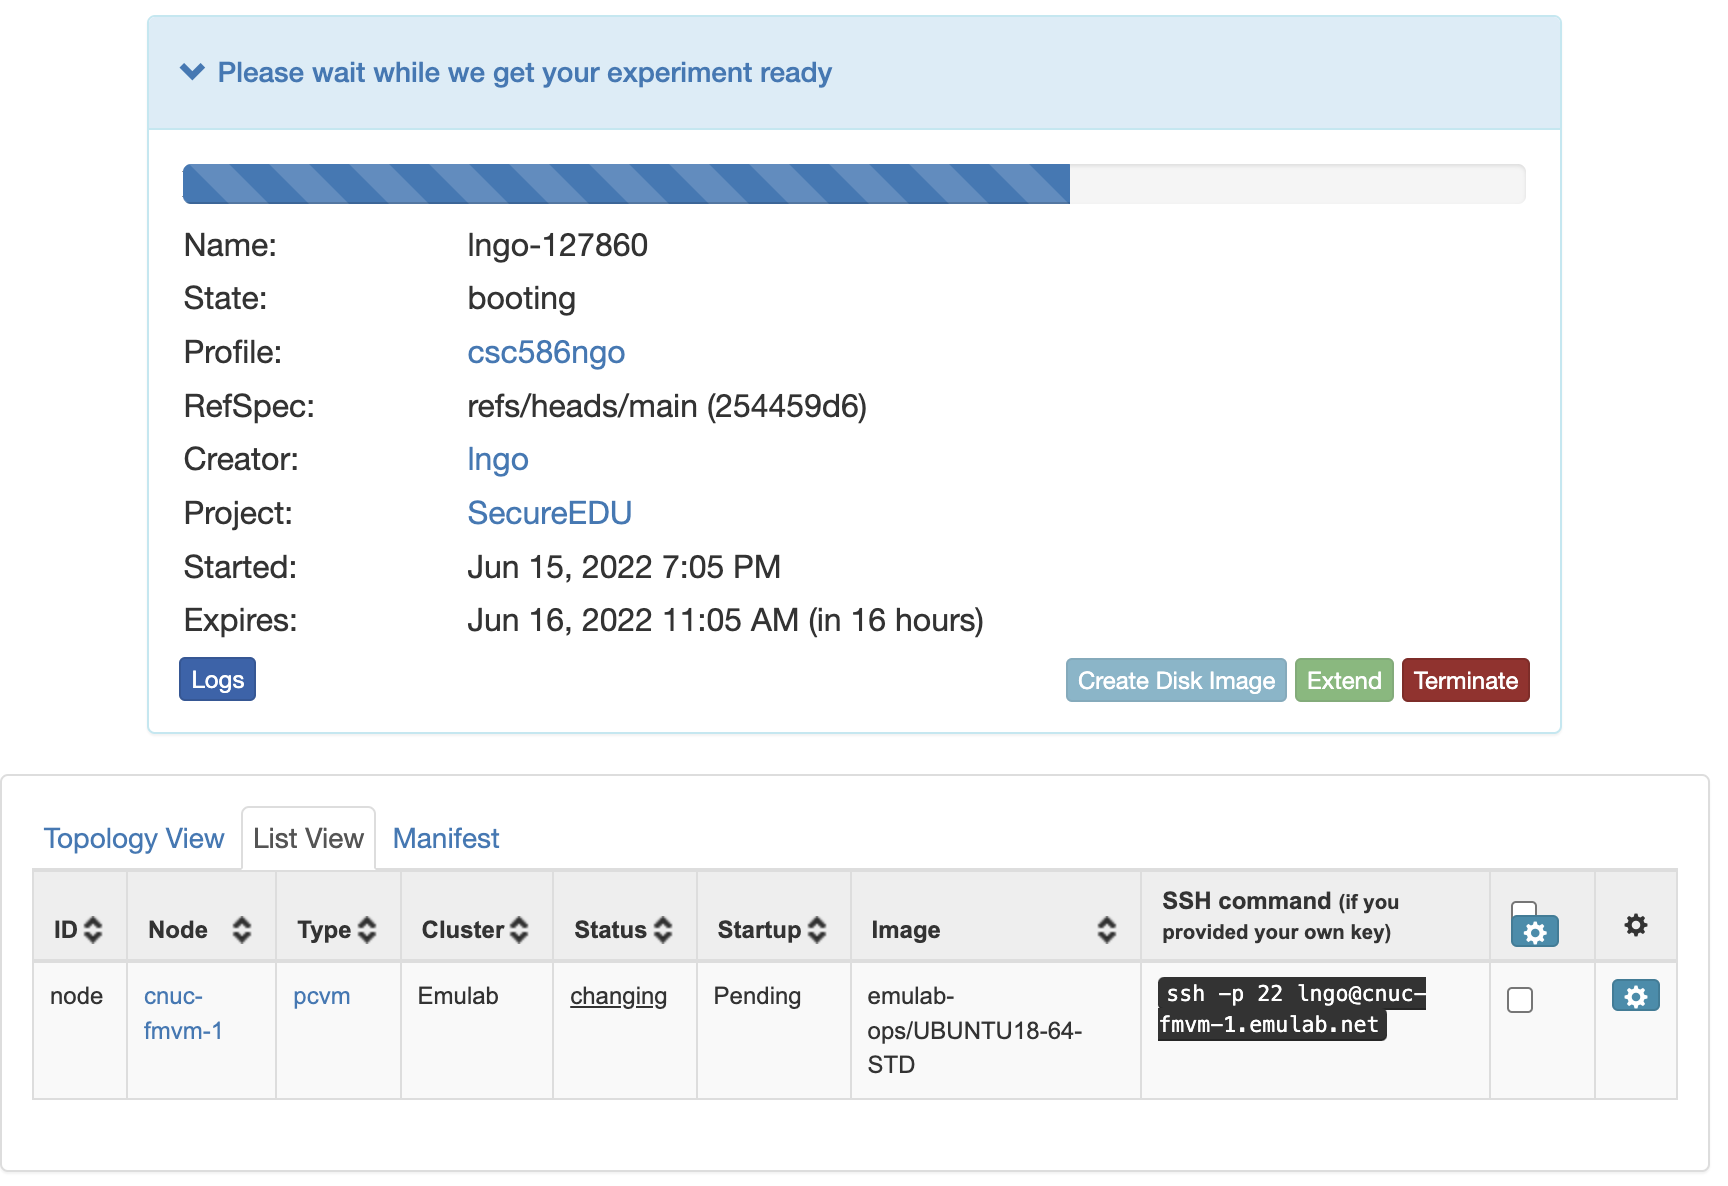Sort table by Type column arrows

(367, 930)
